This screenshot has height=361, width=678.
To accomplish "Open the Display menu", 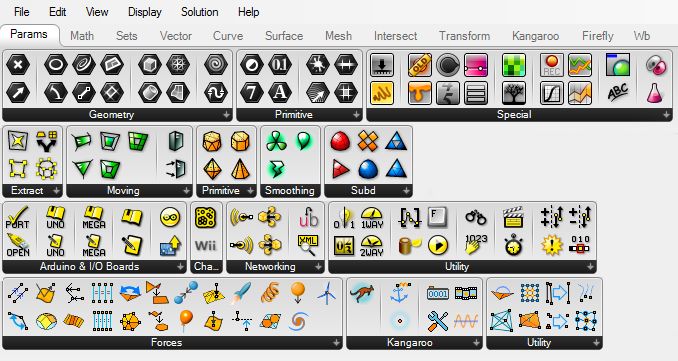I will 144,12.
